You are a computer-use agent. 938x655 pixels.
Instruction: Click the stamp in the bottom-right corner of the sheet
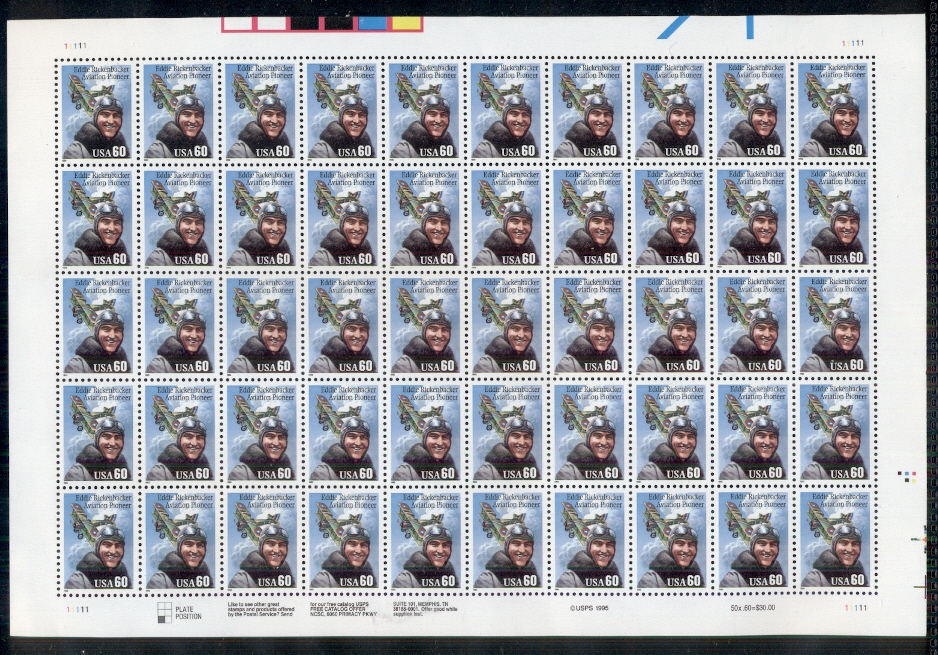836,541
